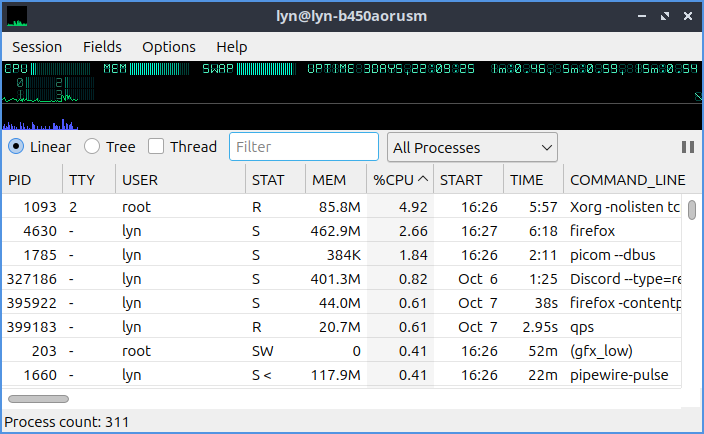Enable the Thread checkbox
The height and width of the screenshot is (434, 704).
coord(156,147)
